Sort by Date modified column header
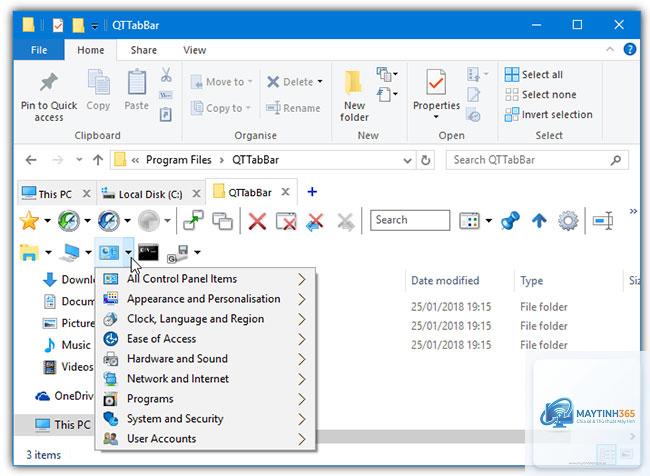Screen dimensions: 650x476 pyautogui.click(x=445, y=281)
